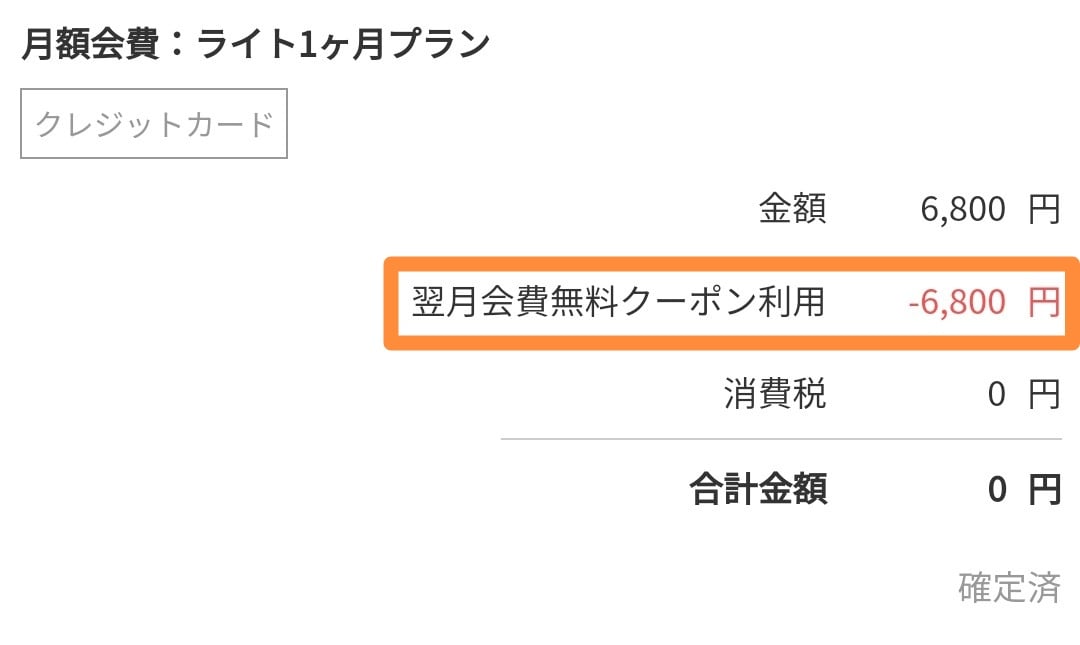This screenshot has height=645, width=1080.
Task: Click the yen symbol in the 金額 row
Action: (x=1043, y=210)
